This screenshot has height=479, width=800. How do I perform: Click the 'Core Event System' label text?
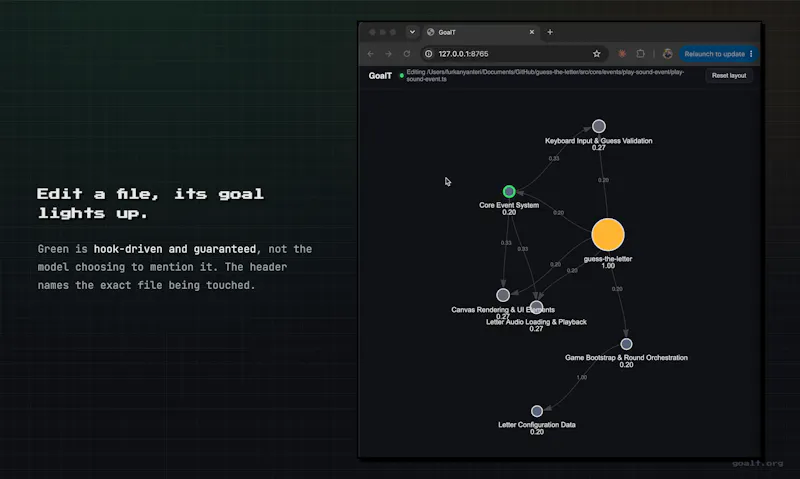coord(509,205)
